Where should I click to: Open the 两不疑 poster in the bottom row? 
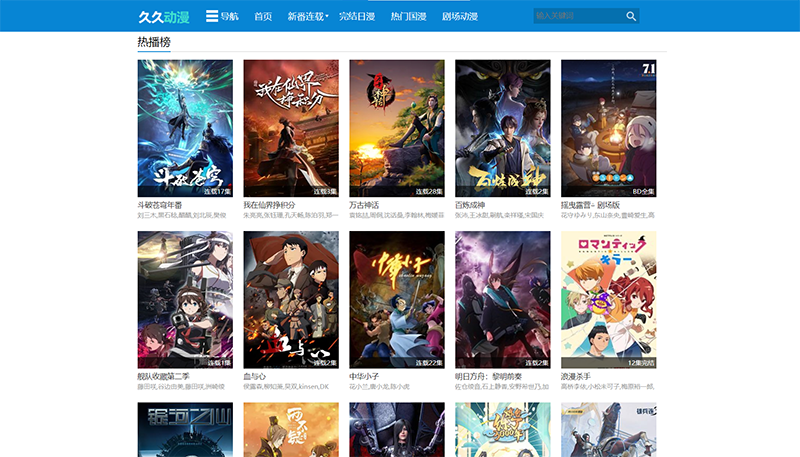click(291, 429)
